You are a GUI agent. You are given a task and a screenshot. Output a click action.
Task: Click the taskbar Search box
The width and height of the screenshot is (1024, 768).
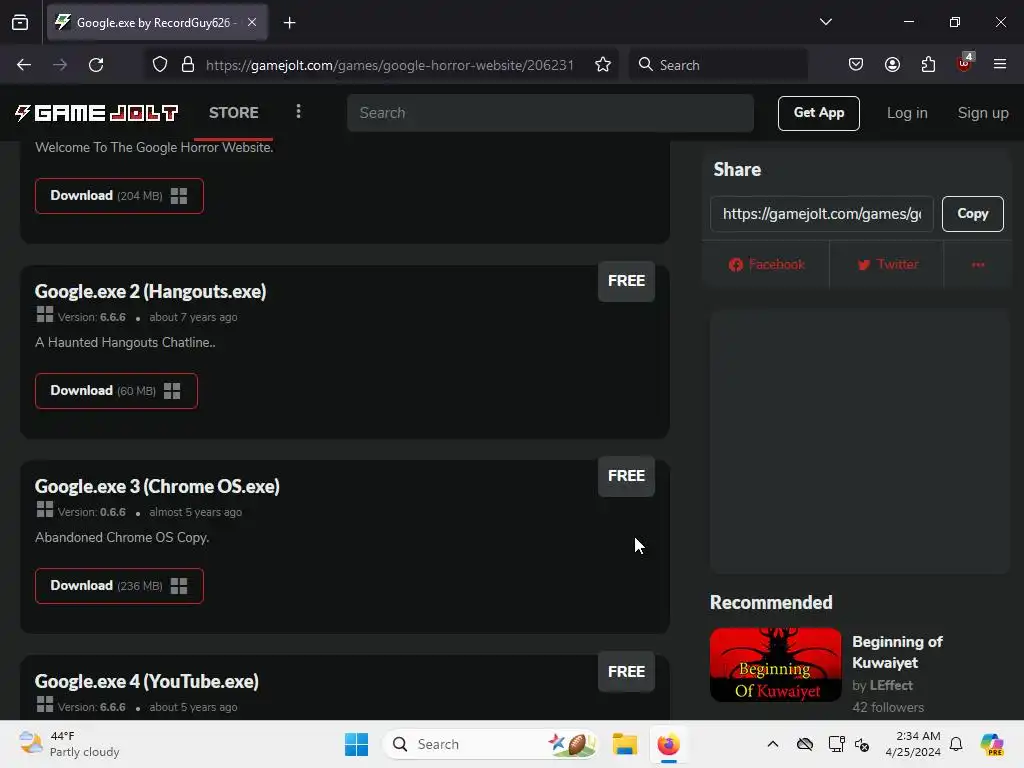[x=490, y=744]
